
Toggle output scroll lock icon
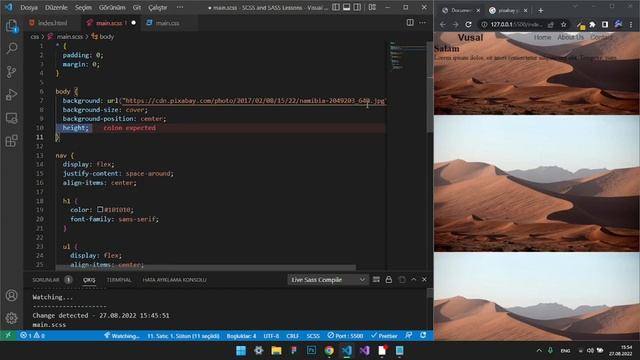tap(389, 280)
